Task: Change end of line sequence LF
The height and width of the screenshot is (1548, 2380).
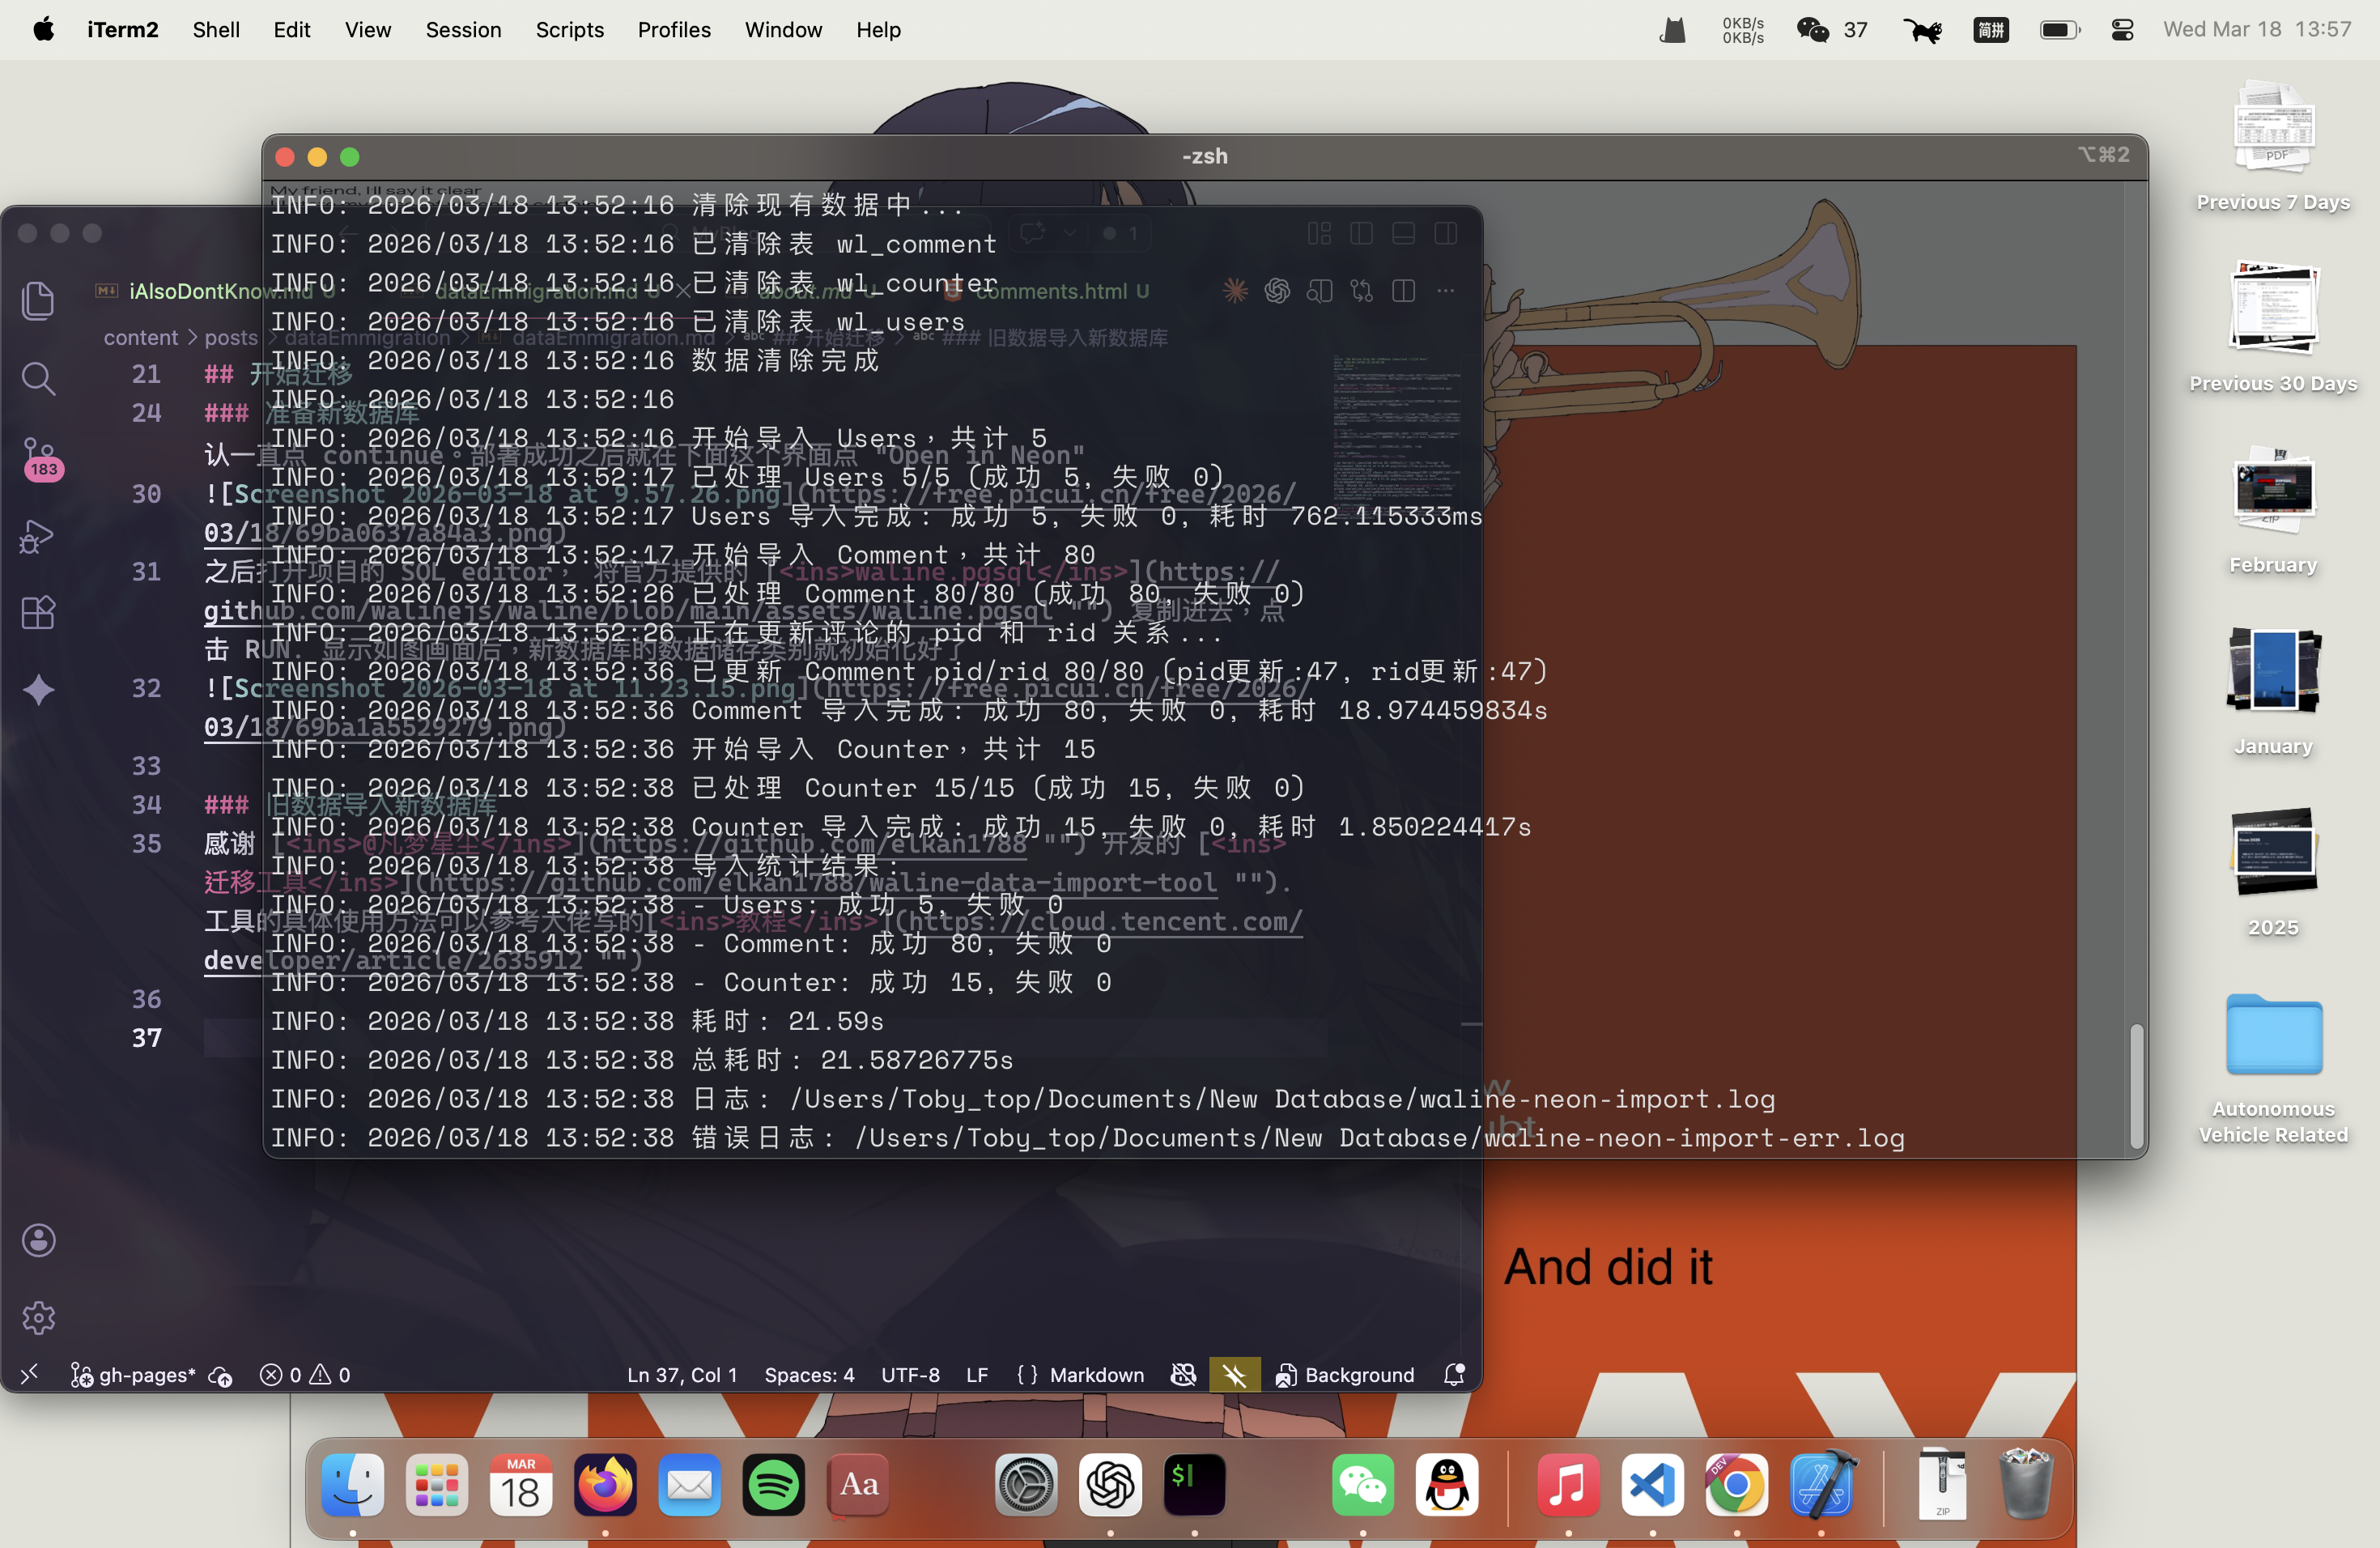Action: (977, 1374)
